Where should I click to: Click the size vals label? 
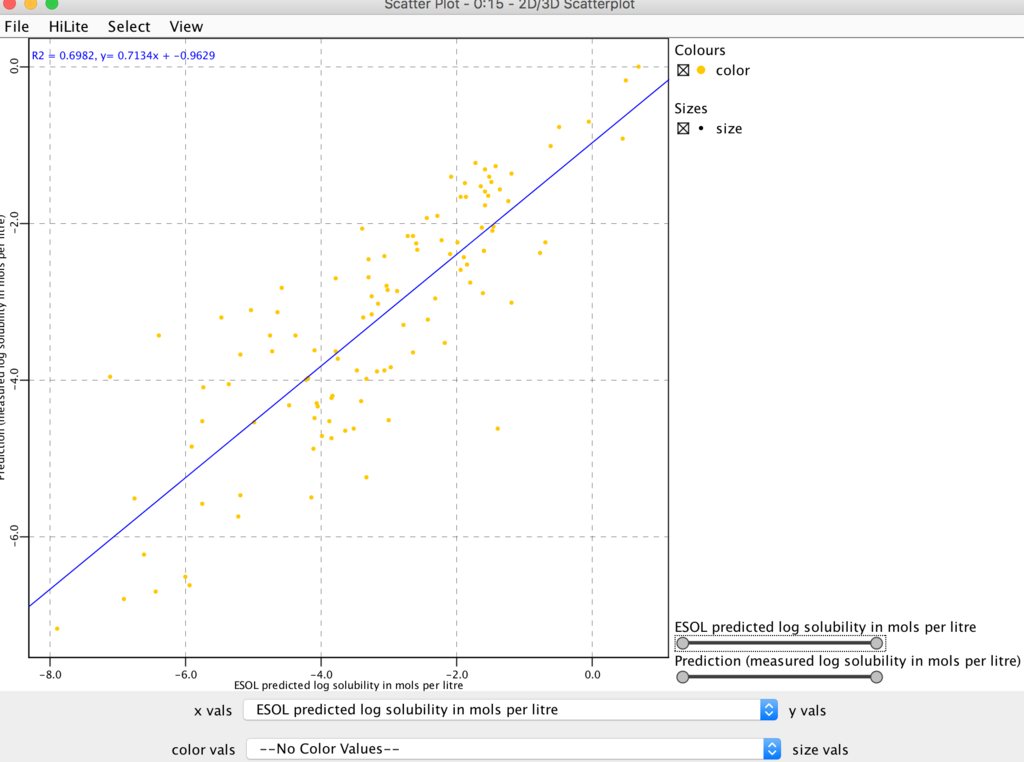point(820,750)
